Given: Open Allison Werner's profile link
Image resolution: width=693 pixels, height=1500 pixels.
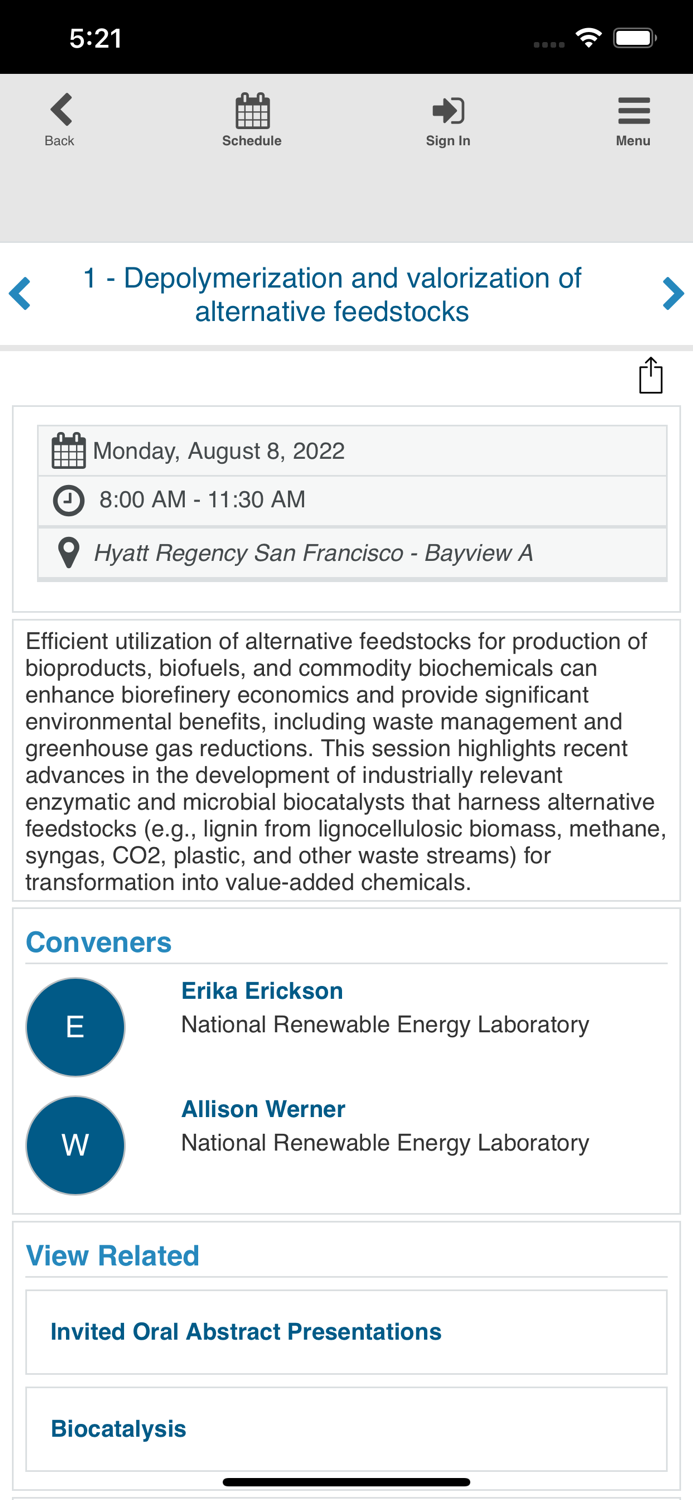Looking at the screenshot, I should coord(263,1109).
